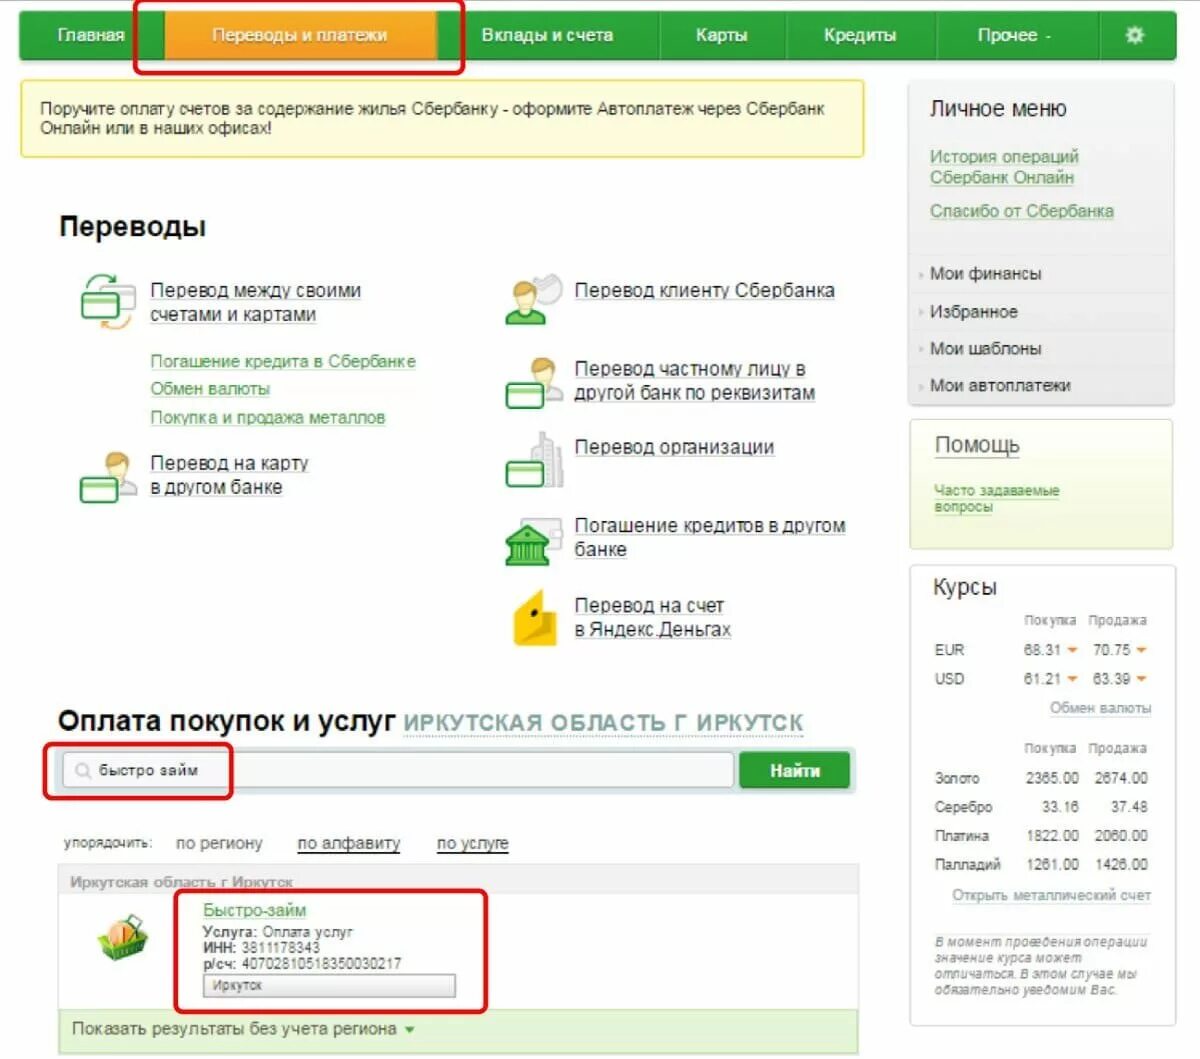Sort results по алфавиту
This screenshot has height=1059, width=1200.
tap(348, 844)
